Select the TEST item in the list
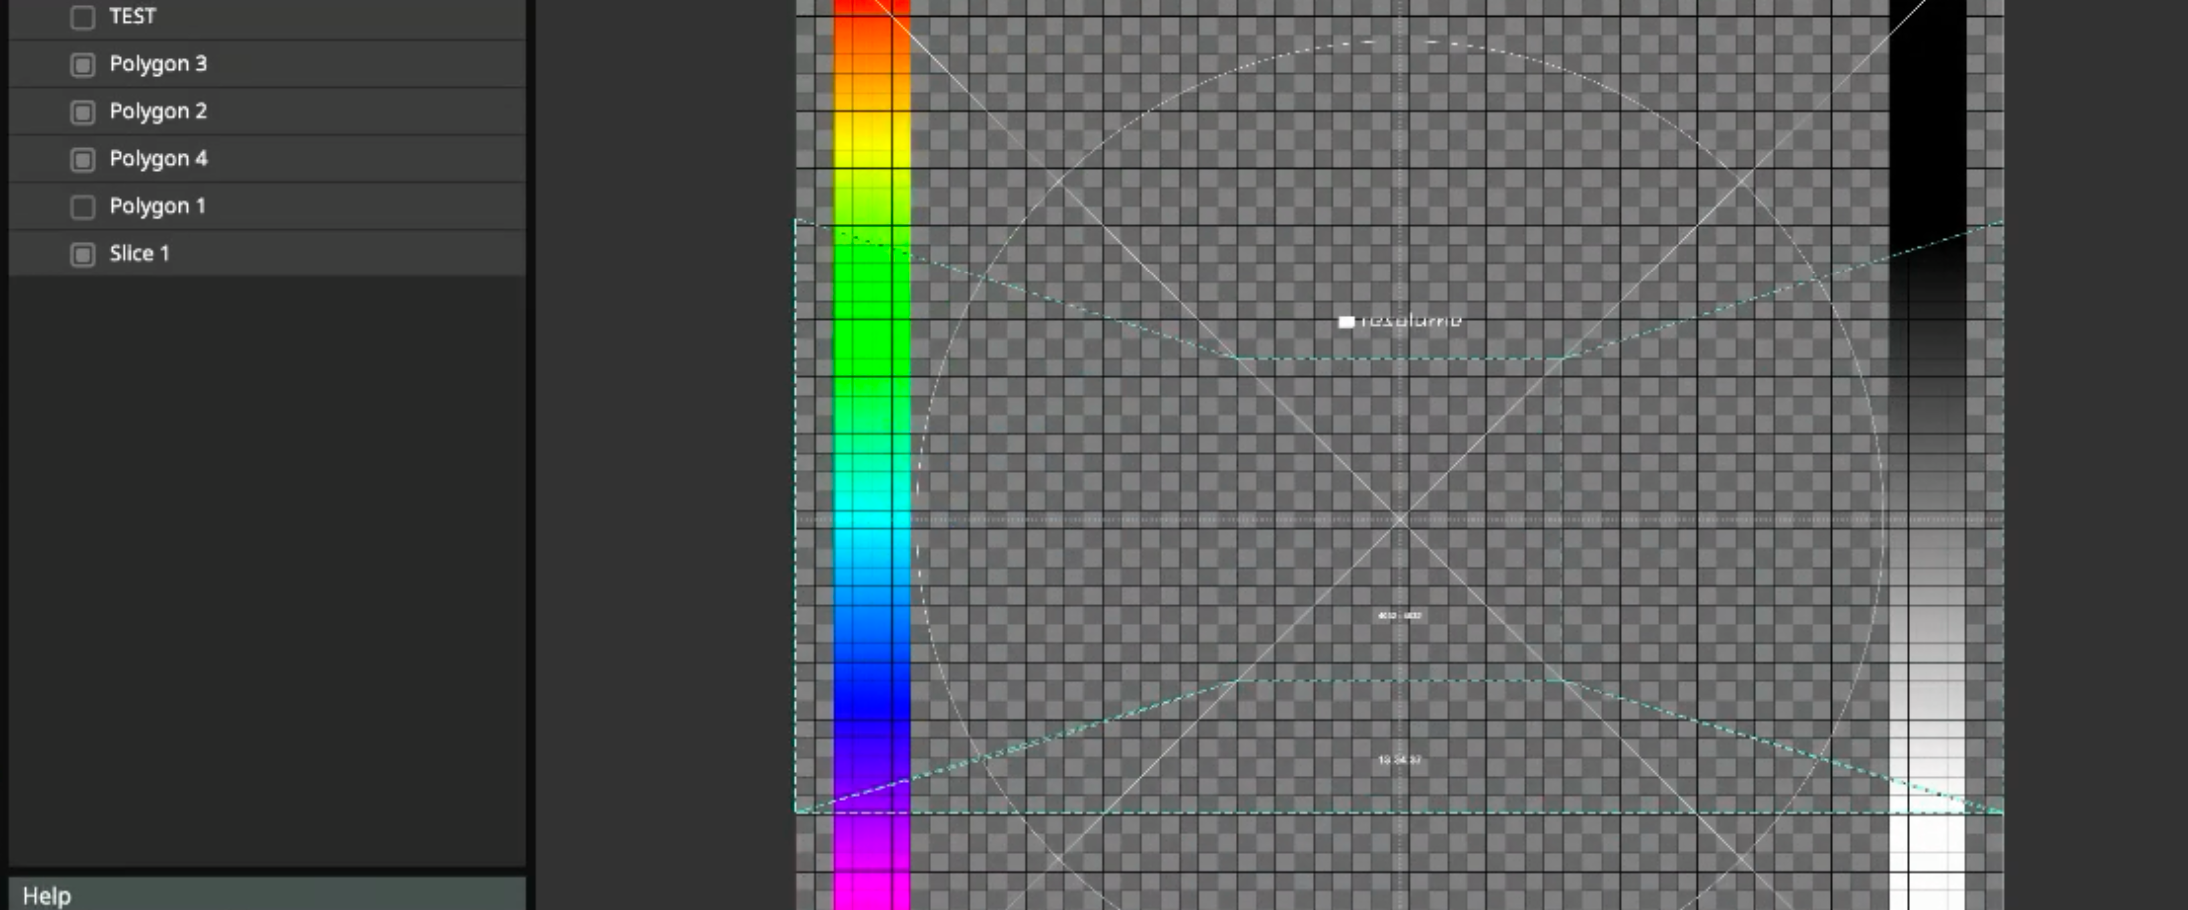This screenshot has height=910, width=2188. click(x=132, y=17)
